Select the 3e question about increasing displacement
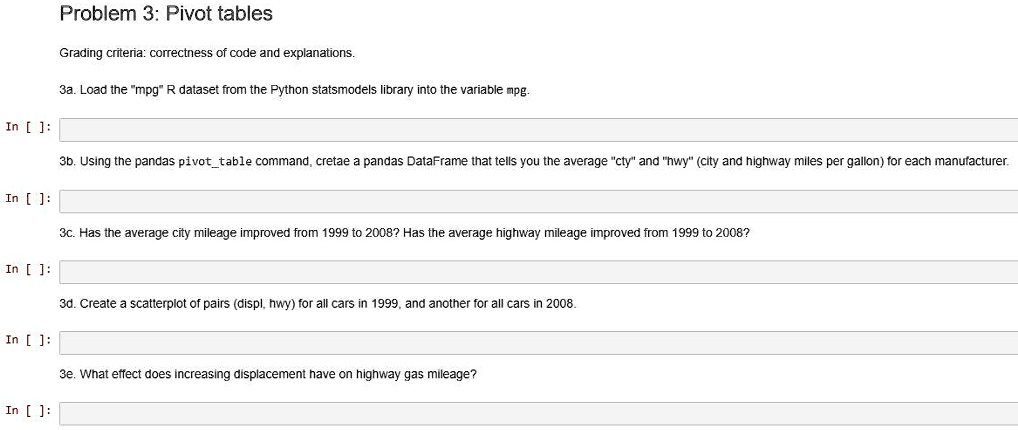The image size is (1018, 430). coord(268,374)
